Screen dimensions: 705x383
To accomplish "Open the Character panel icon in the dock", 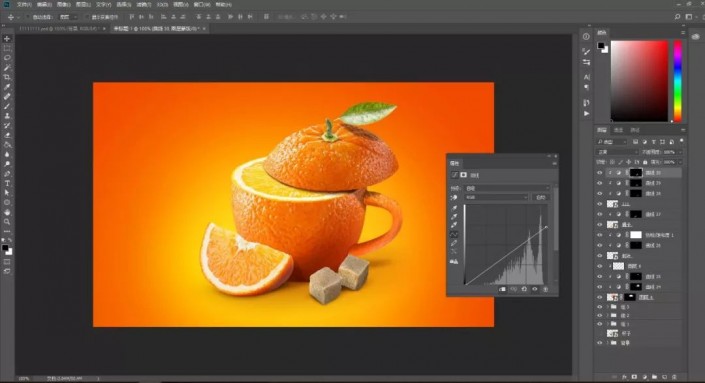I will point(586,77).
